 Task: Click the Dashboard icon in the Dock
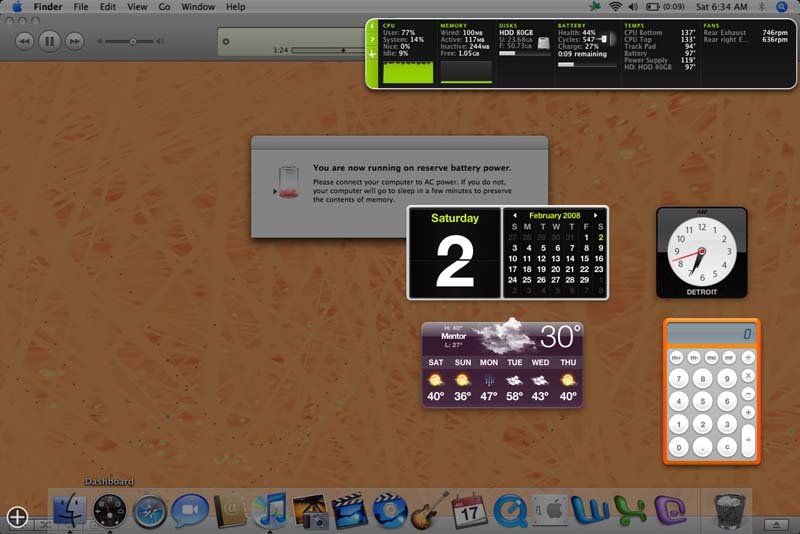109,511
